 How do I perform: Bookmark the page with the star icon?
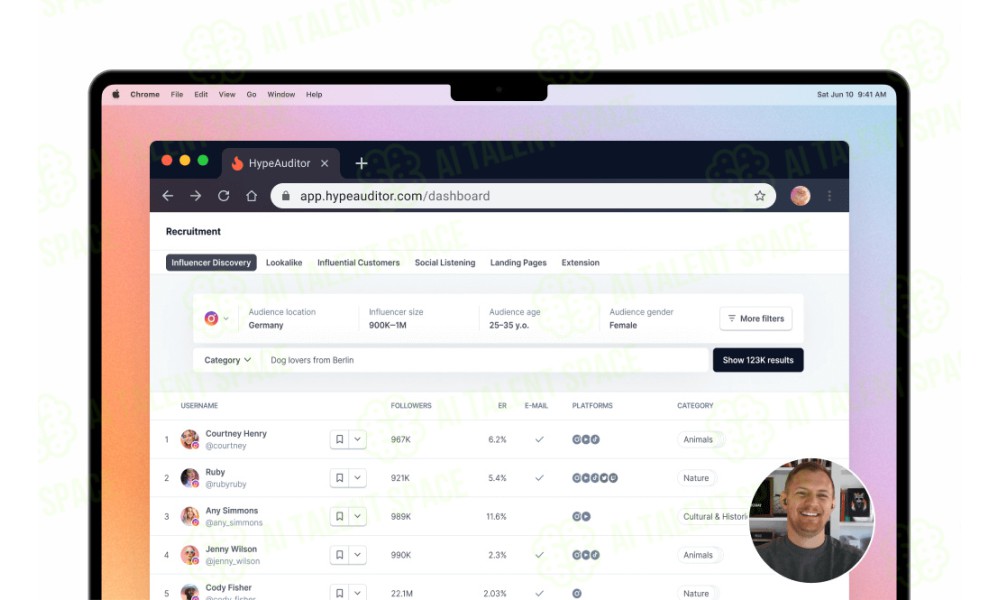760,196
